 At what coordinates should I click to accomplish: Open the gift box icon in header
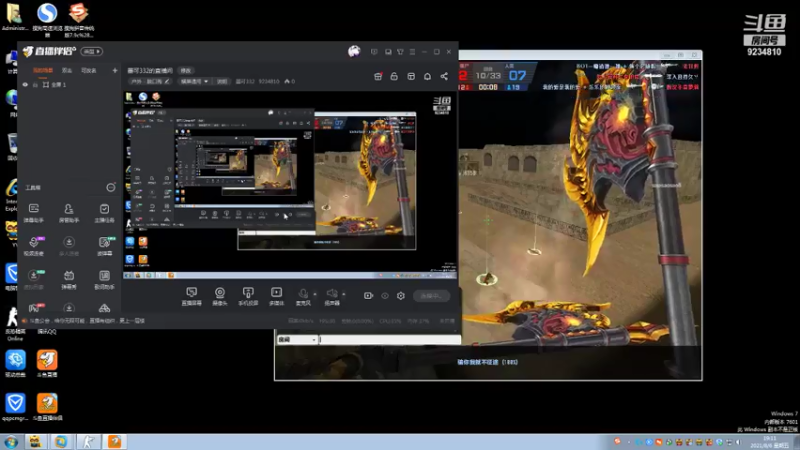[378, 77]
